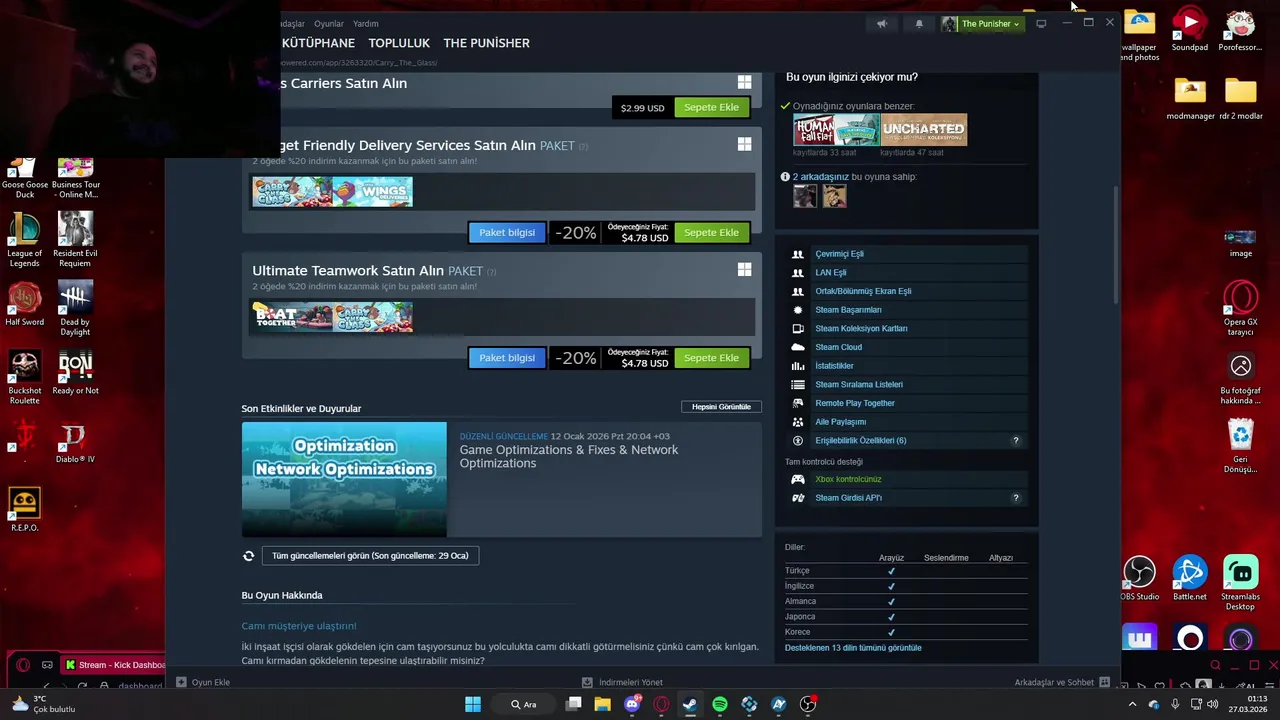Click Windows icon beside Ultimate Teamwork

click(744, 270)
